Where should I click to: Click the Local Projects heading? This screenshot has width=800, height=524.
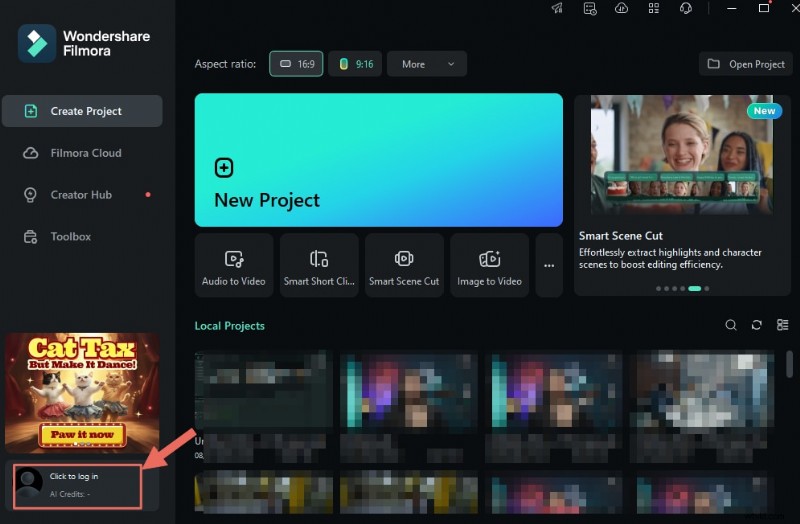[x=230, y=326]
